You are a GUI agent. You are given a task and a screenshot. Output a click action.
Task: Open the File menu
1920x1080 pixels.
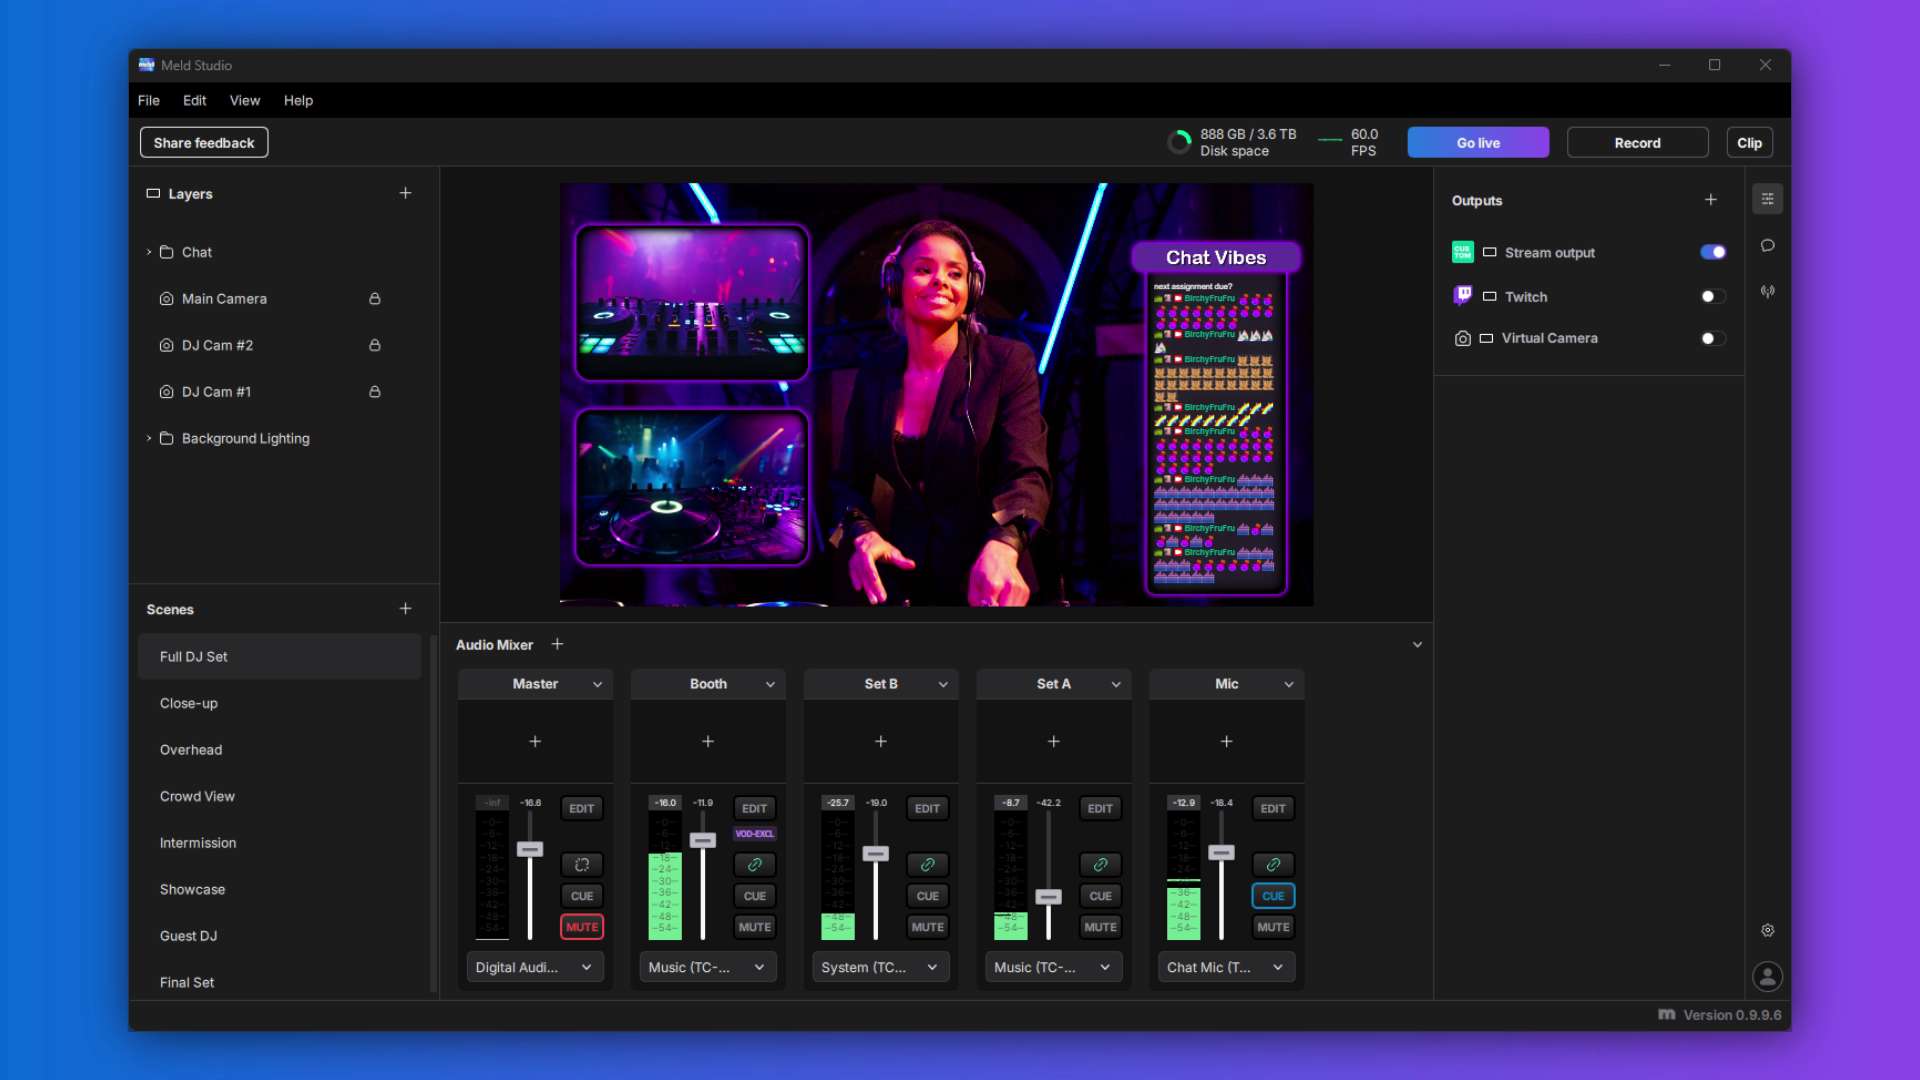coord(148,100)
